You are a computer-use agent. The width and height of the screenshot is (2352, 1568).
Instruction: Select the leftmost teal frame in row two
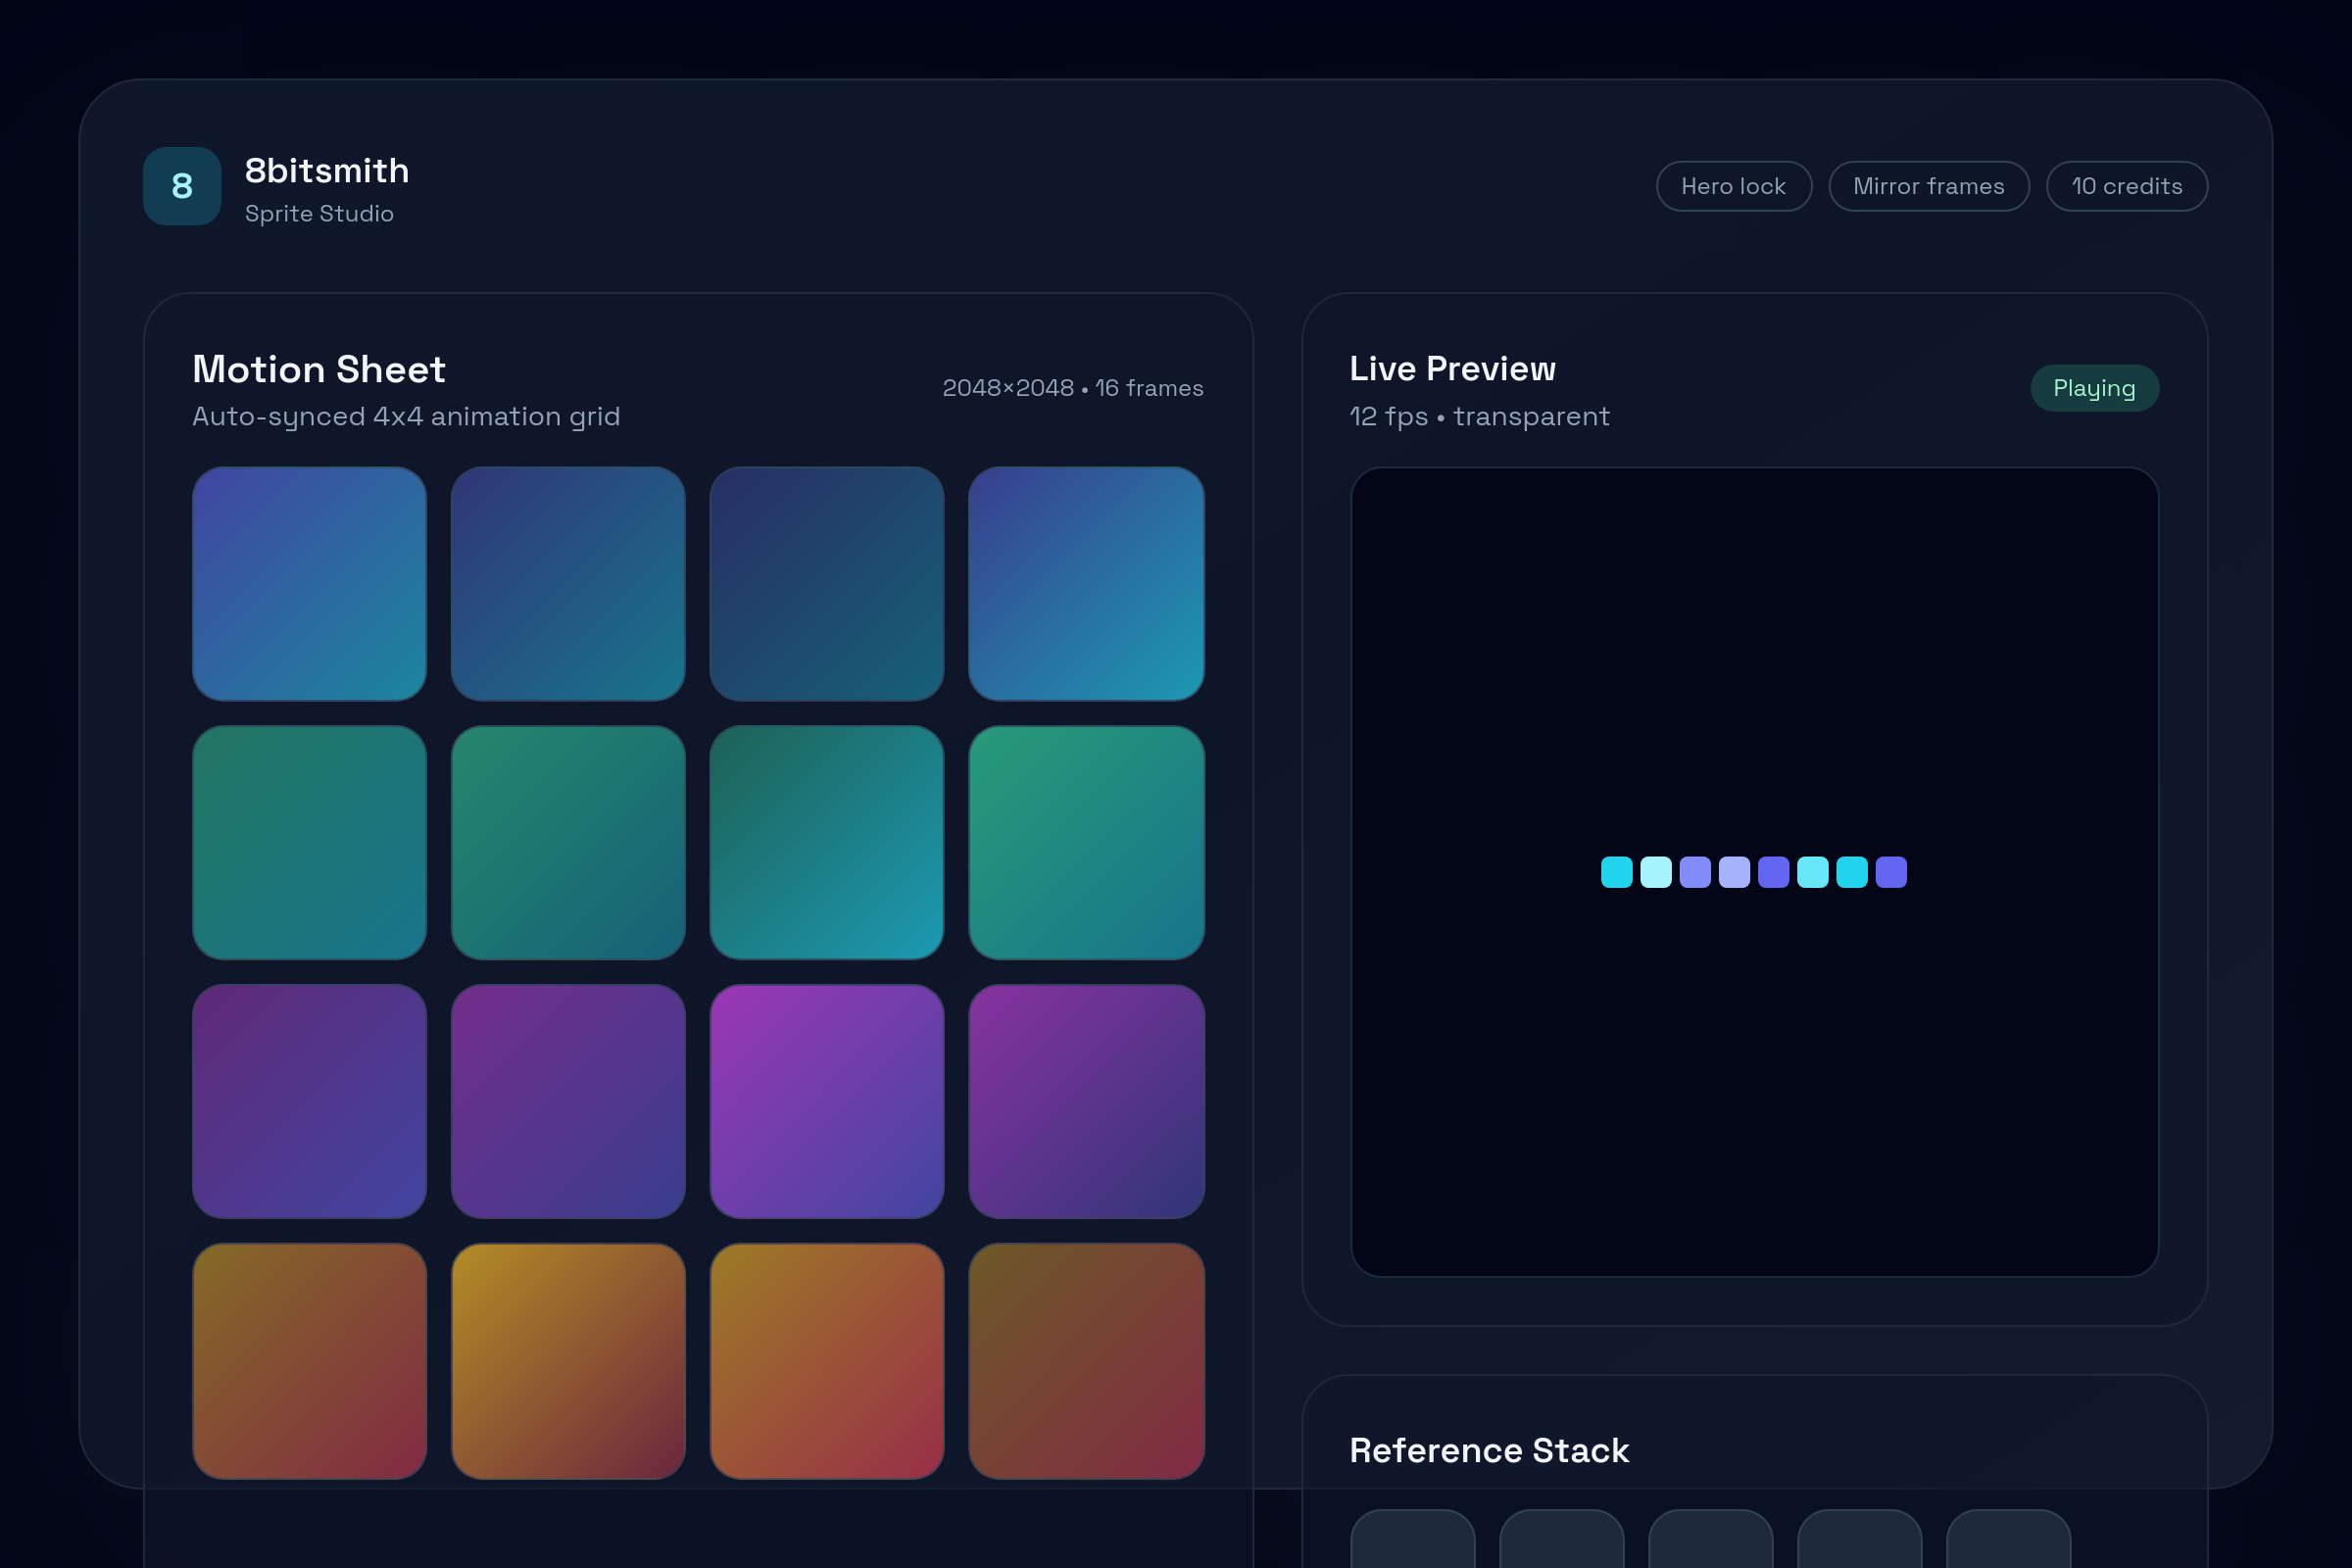(x=309, y=842)
